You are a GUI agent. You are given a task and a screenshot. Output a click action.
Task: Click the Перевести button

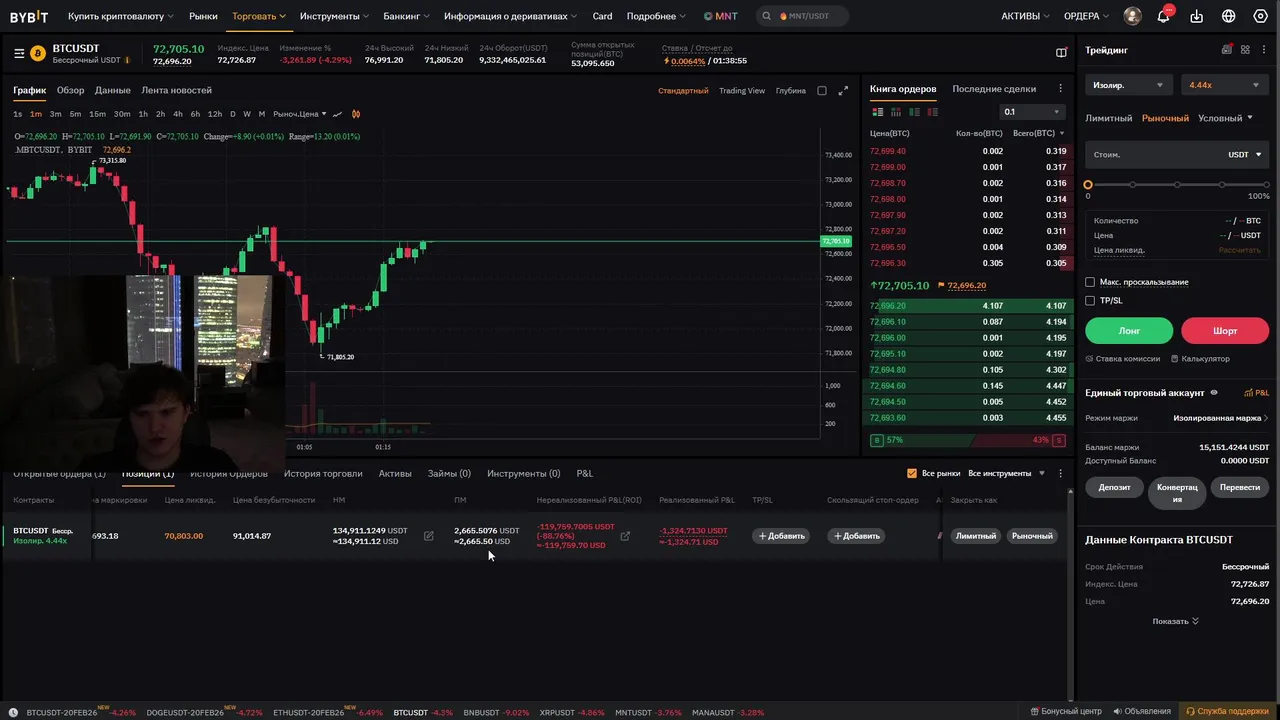coord(1240,487)
